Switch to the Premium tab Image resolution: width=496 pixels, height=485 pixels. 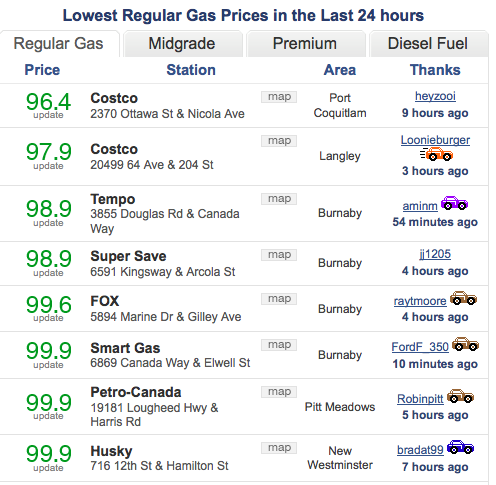tap(305, 44)
